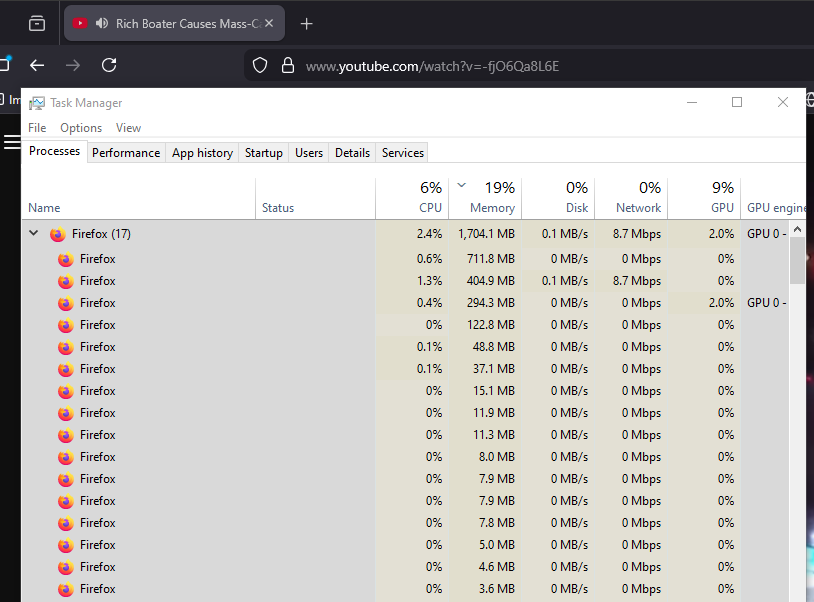Open the View menu
This screenshot has width=814, height=602.
[128, 128]
